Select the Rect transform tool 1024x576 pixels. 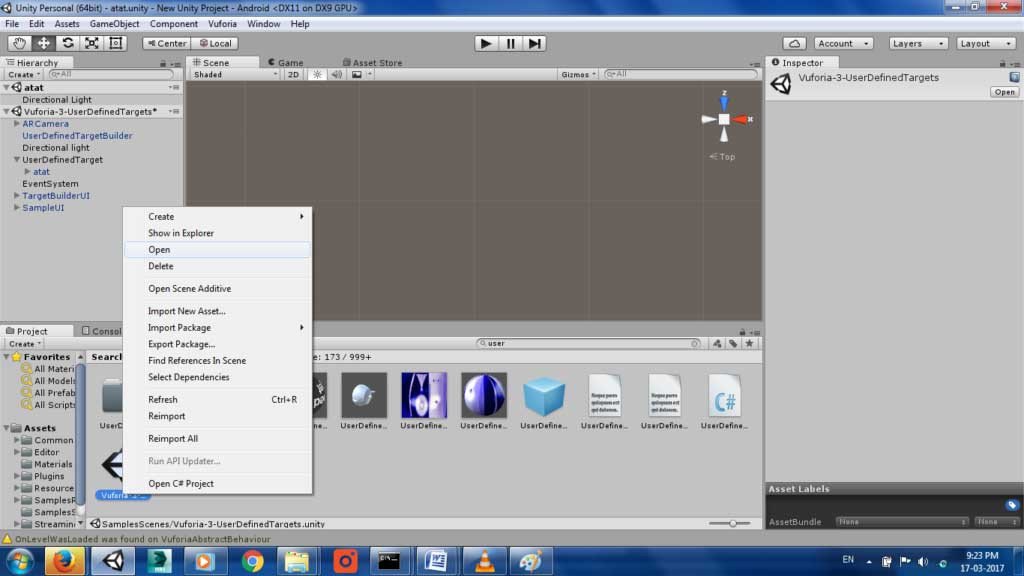pos(116,43)
